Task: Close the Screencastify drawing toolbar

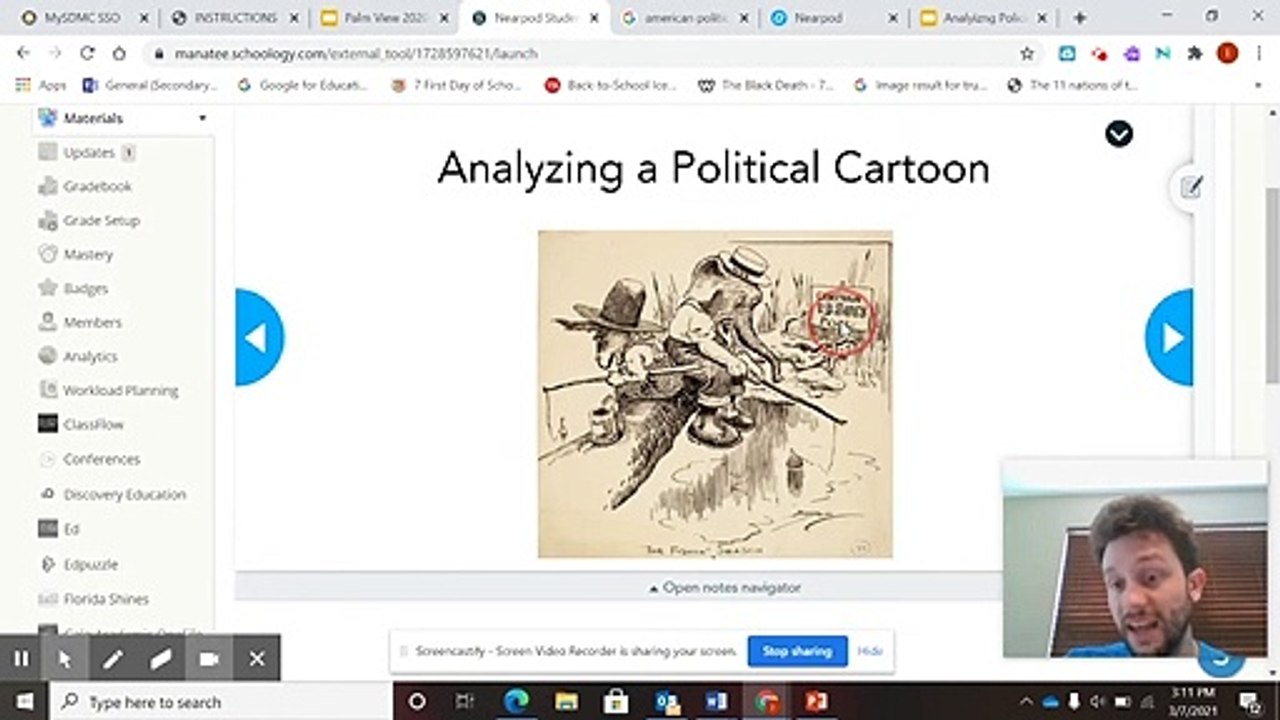Action: coord(257,659)
